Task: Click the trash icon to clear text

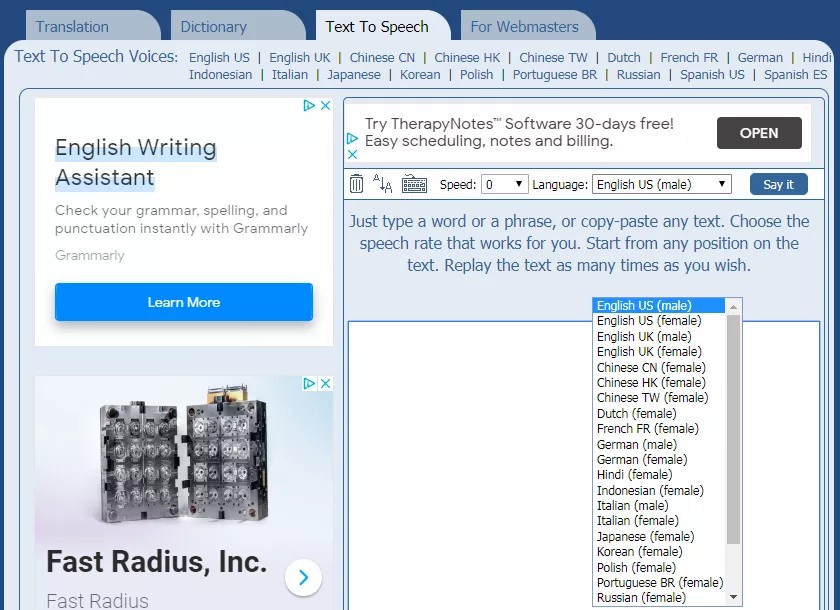Action: [x=357, y=184]
